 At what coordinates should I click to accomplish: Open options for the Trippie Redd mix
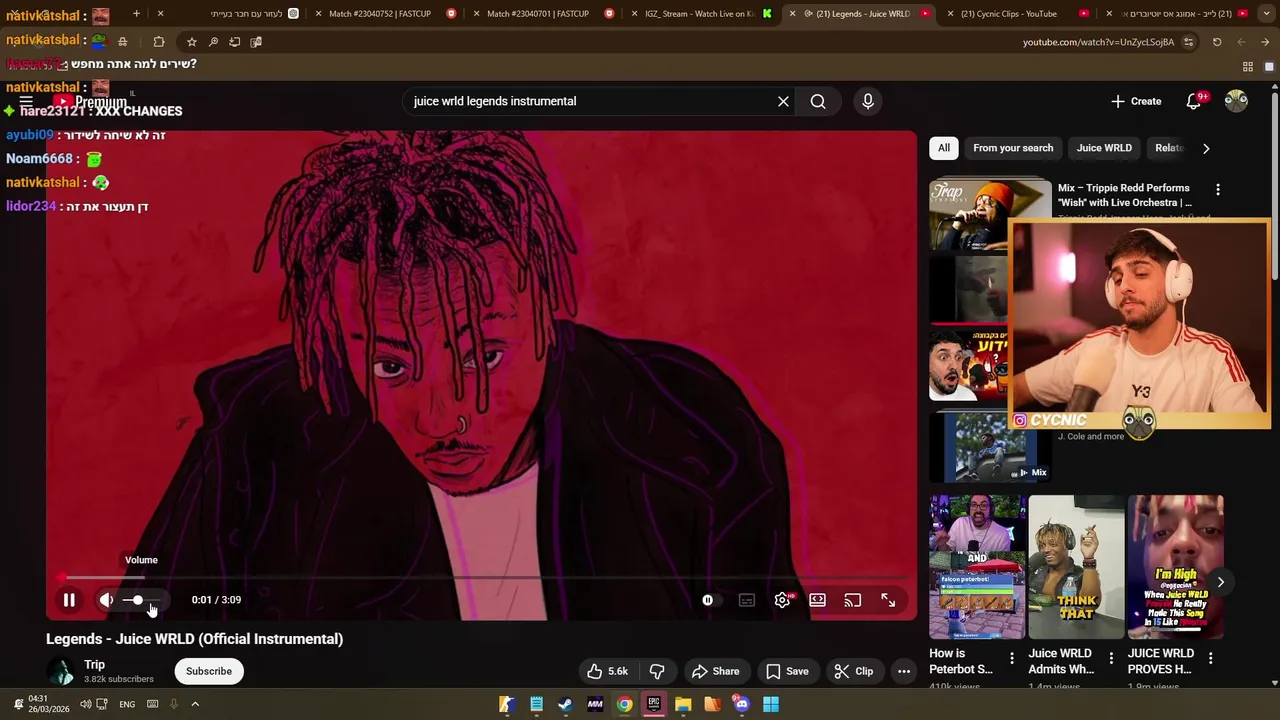(1218, 189)
